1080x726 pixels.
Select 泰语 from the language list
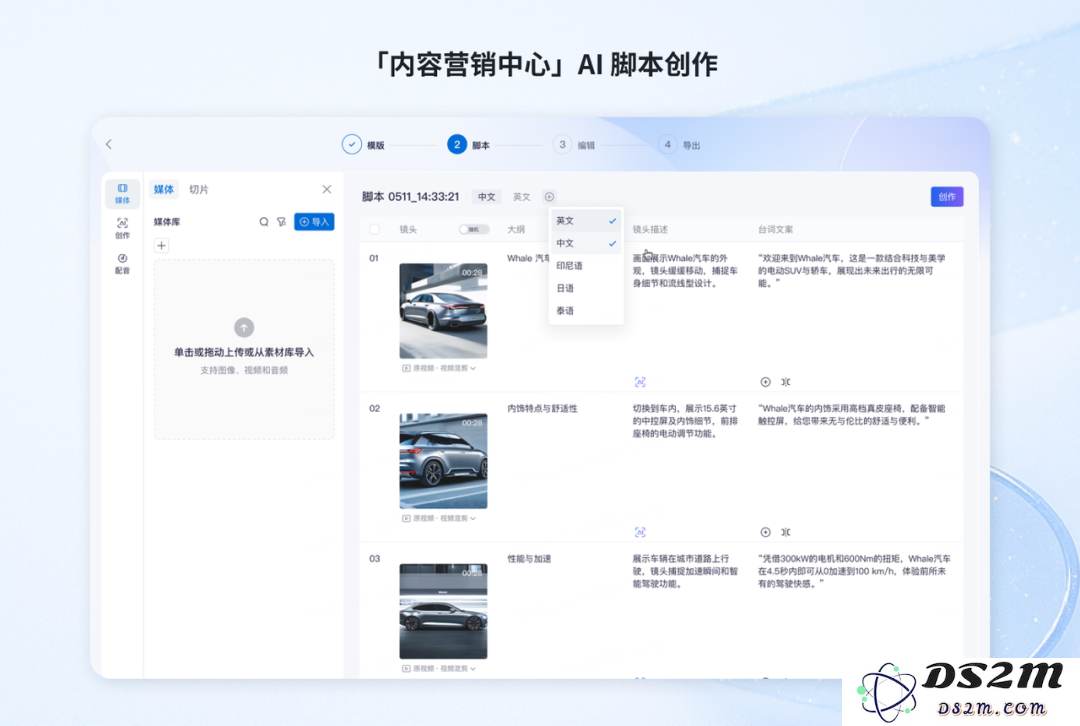coord(586,311)
